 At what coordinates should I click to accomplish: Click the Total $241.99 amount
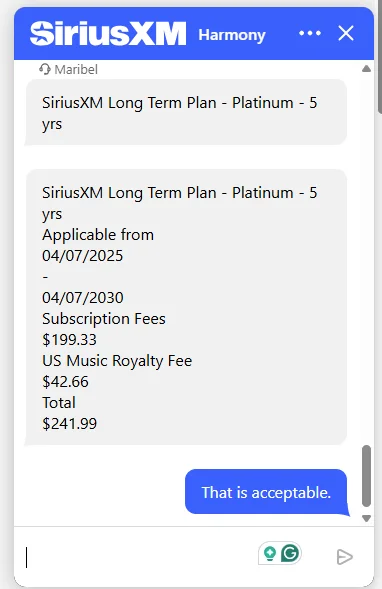click(x=69, y=424)
